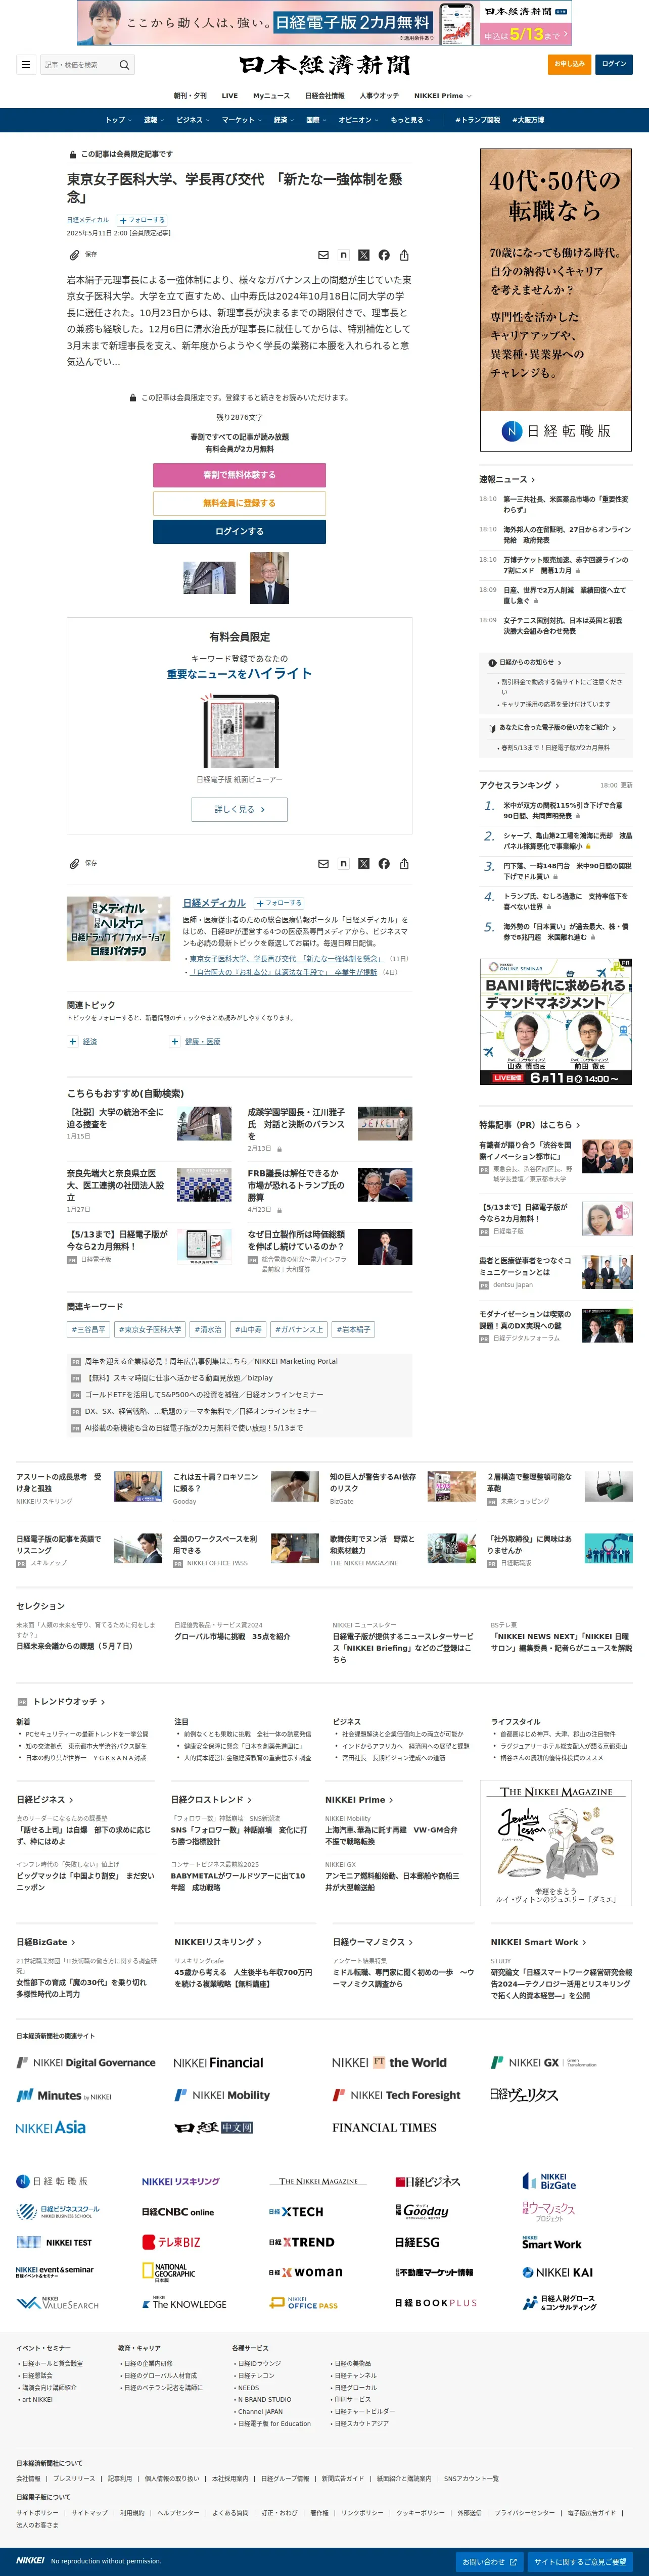The image size is (649, 2576).
Task: Open the Minutes by NIKKEI logo
Action: [64, 2095]
